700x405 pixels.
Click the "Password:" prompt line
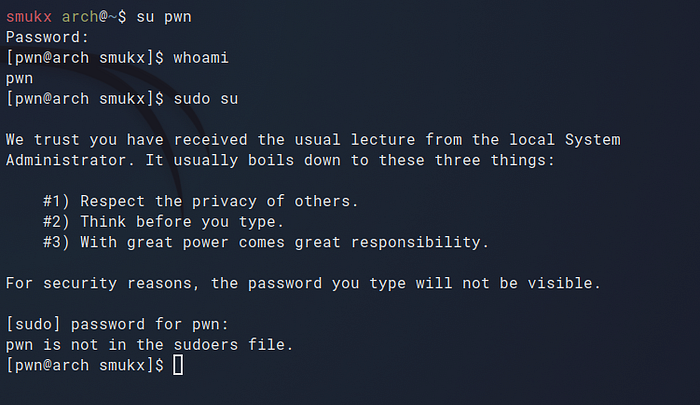point(42,37)
